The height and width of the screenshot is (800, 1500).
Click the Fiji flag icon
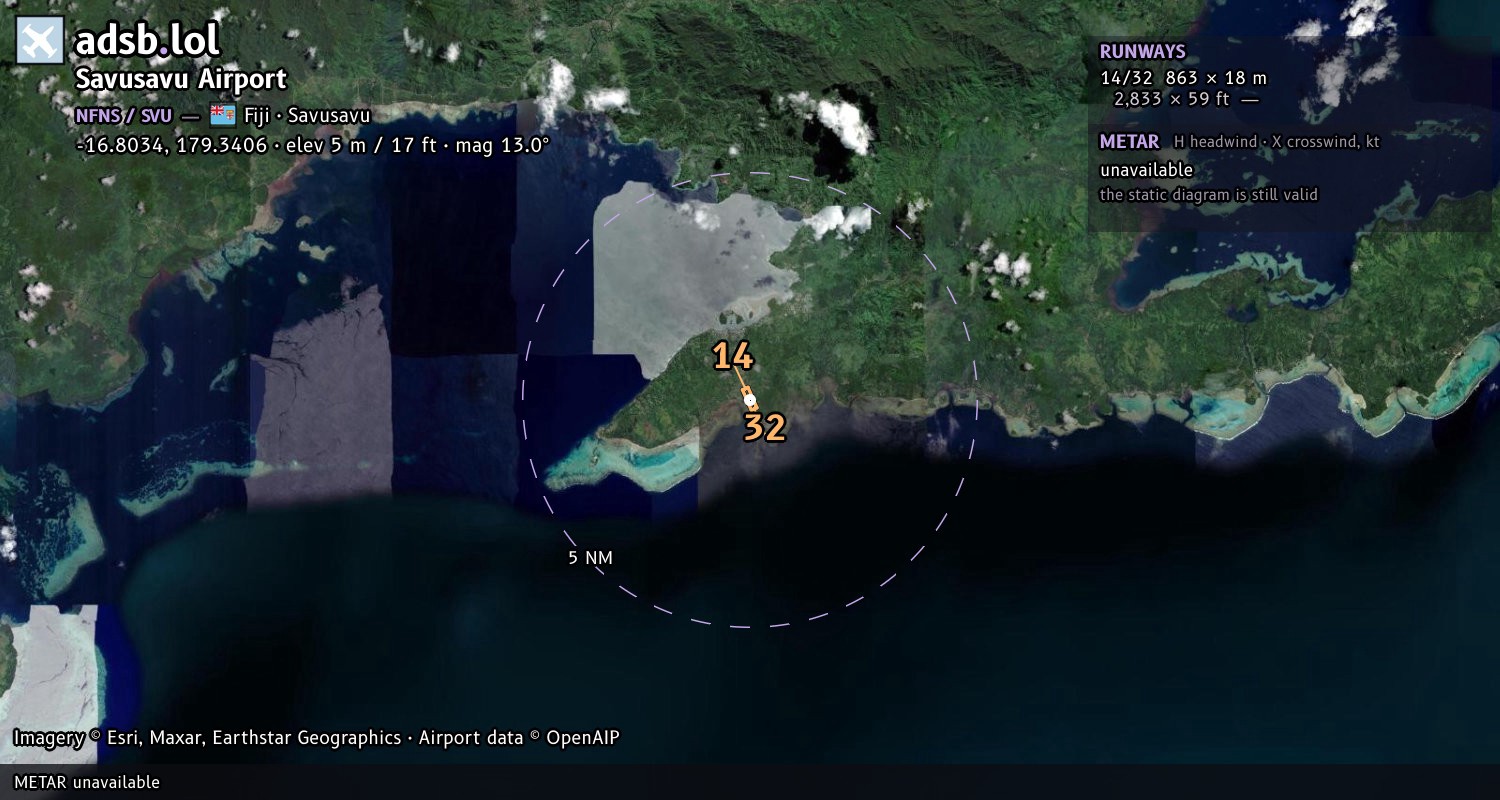(x=222, y=115)
